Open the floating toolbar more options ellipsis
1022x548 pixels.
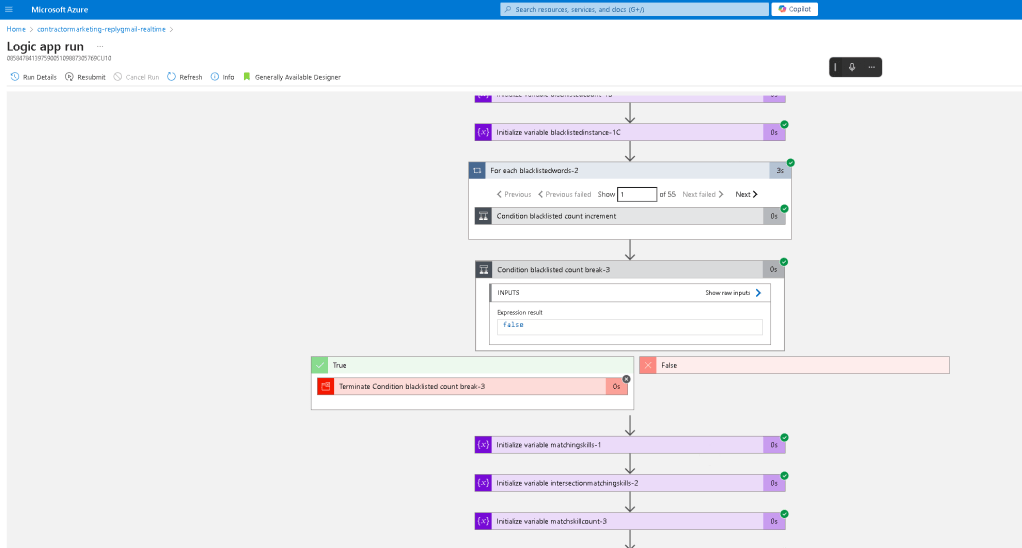871,67
